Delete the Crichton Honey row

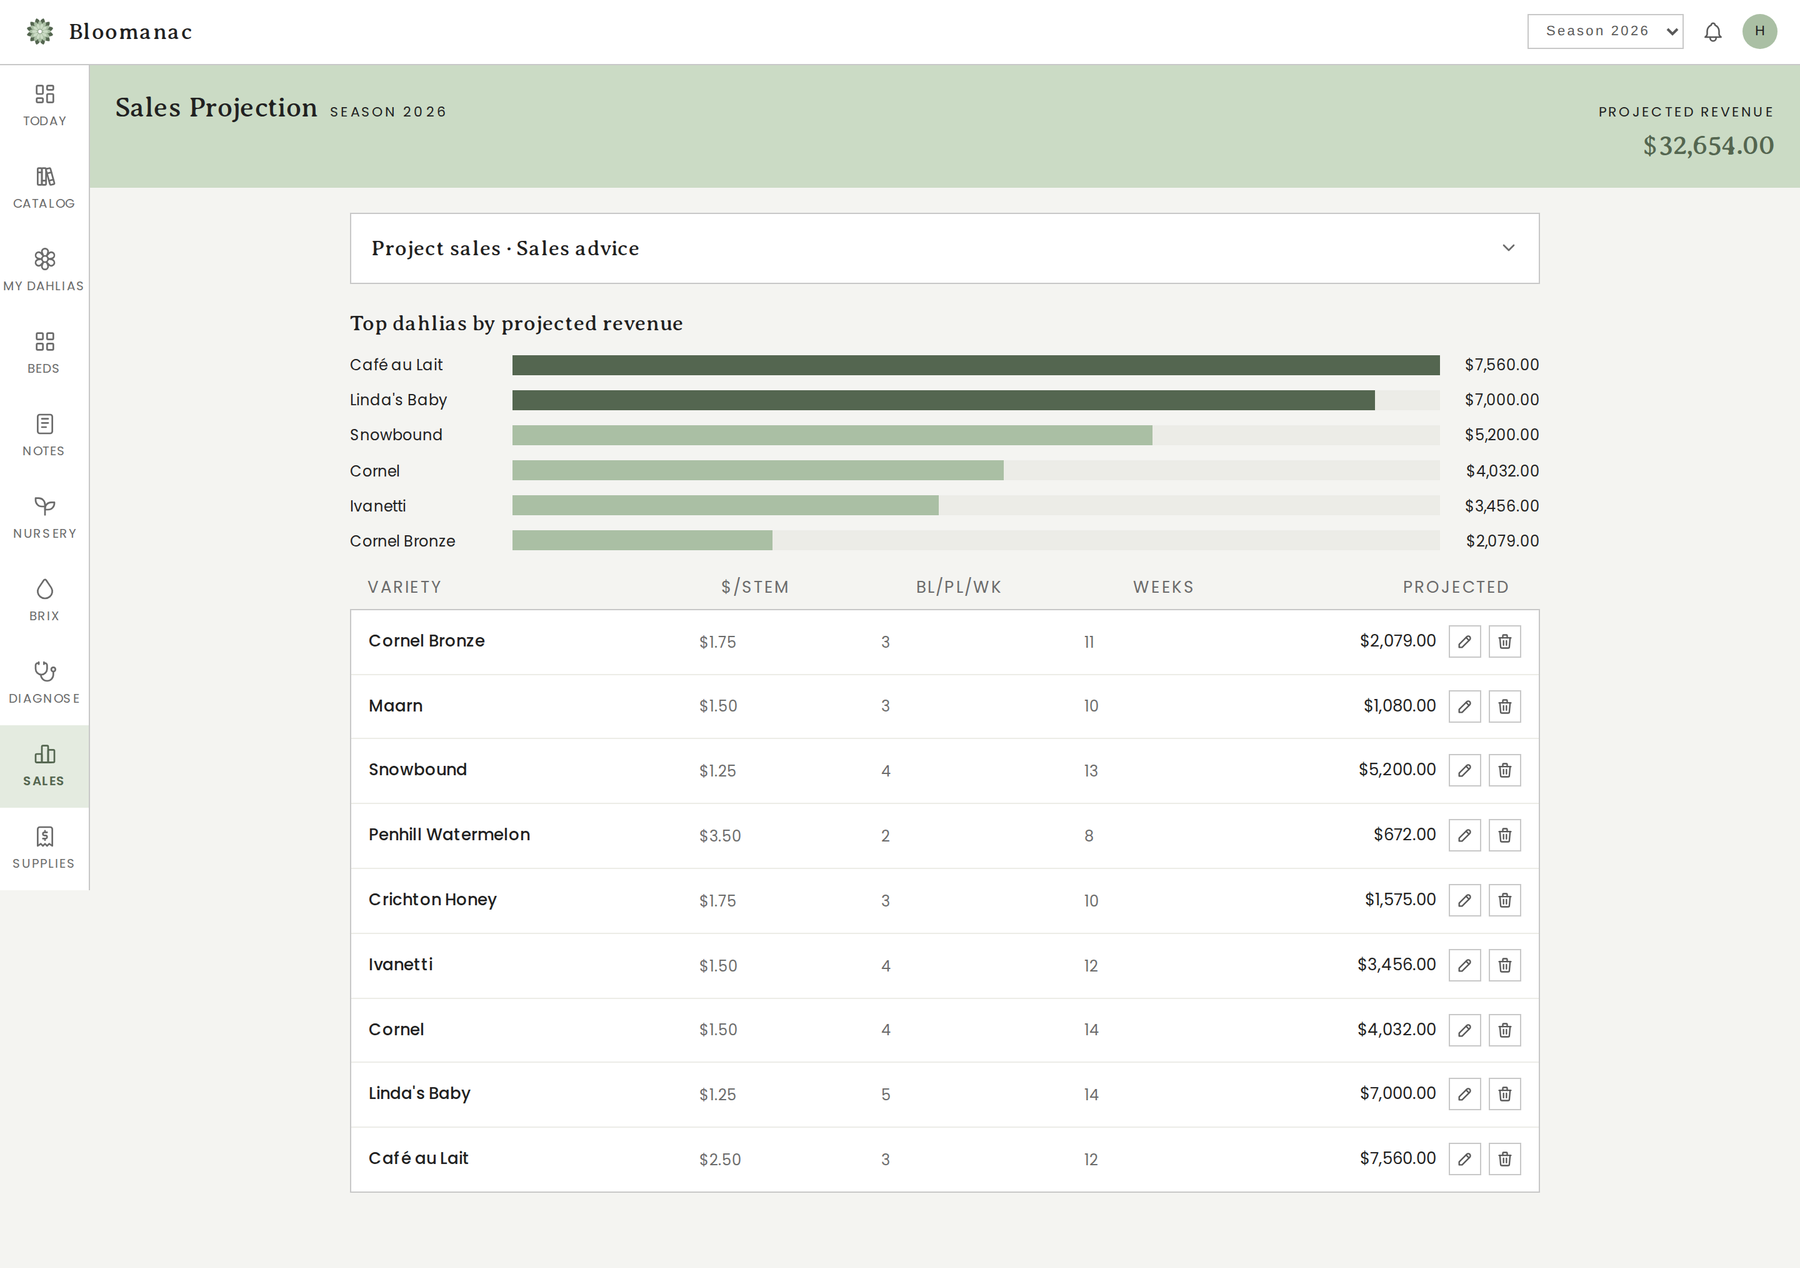click(1505, 900)
